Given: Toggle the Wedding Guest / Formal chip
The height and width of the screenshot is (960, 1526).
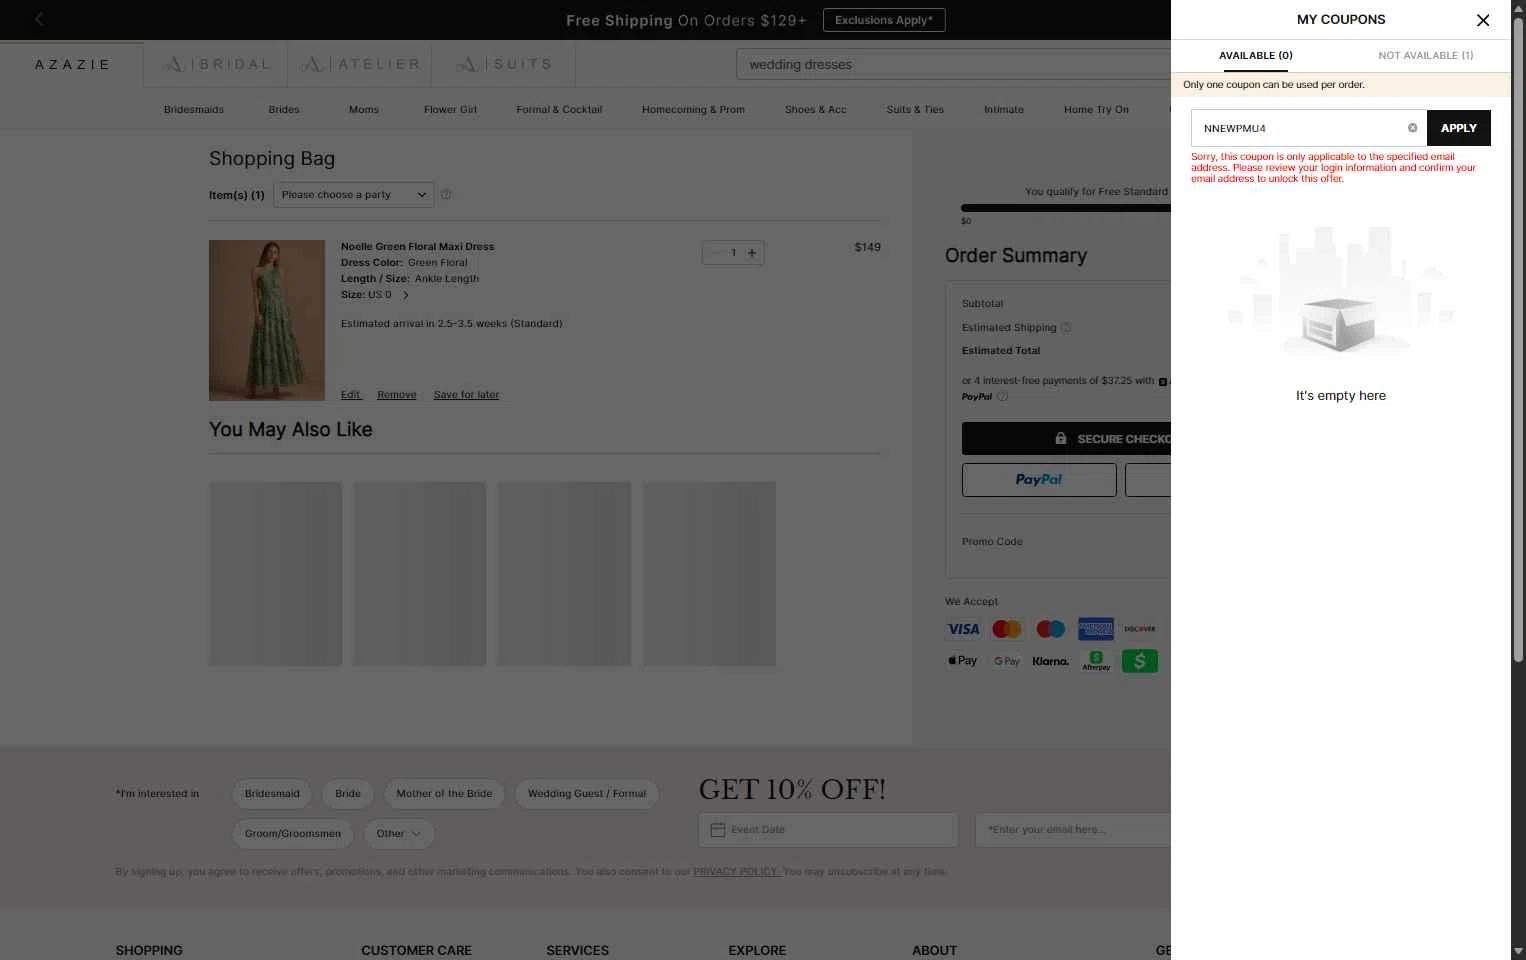Looking at the screenshot, I should [x=587, y=794].
